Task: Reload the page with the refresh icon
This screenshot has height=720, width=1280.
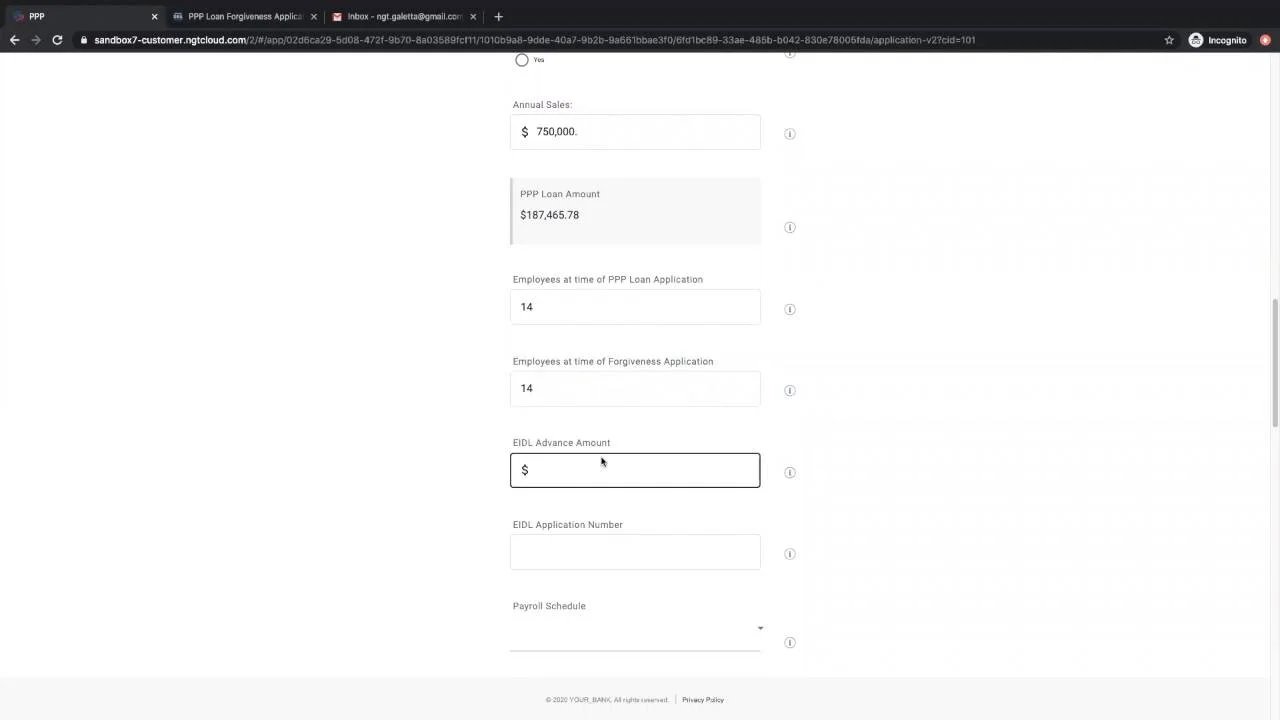Action: tap(57, 40)
